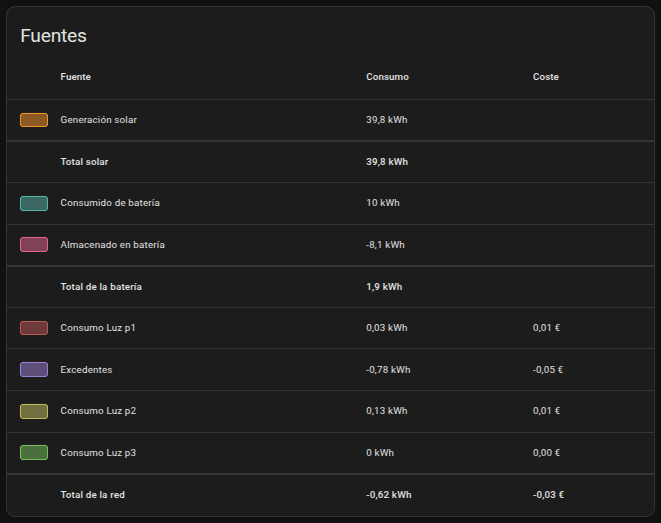Click the -0,03 € total grid cost
The image size is (661, 523).
click(x=548, y=495)
